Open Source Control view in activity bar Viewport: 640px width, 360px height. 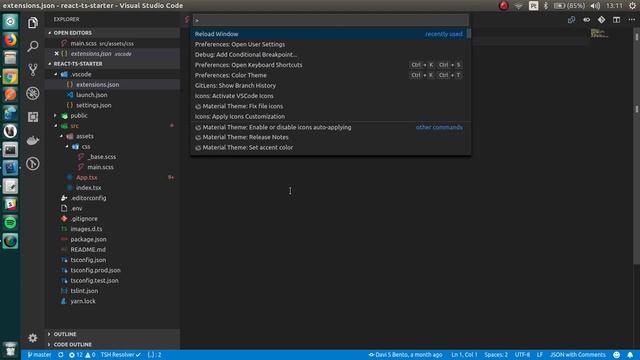[x=33, y=70]
